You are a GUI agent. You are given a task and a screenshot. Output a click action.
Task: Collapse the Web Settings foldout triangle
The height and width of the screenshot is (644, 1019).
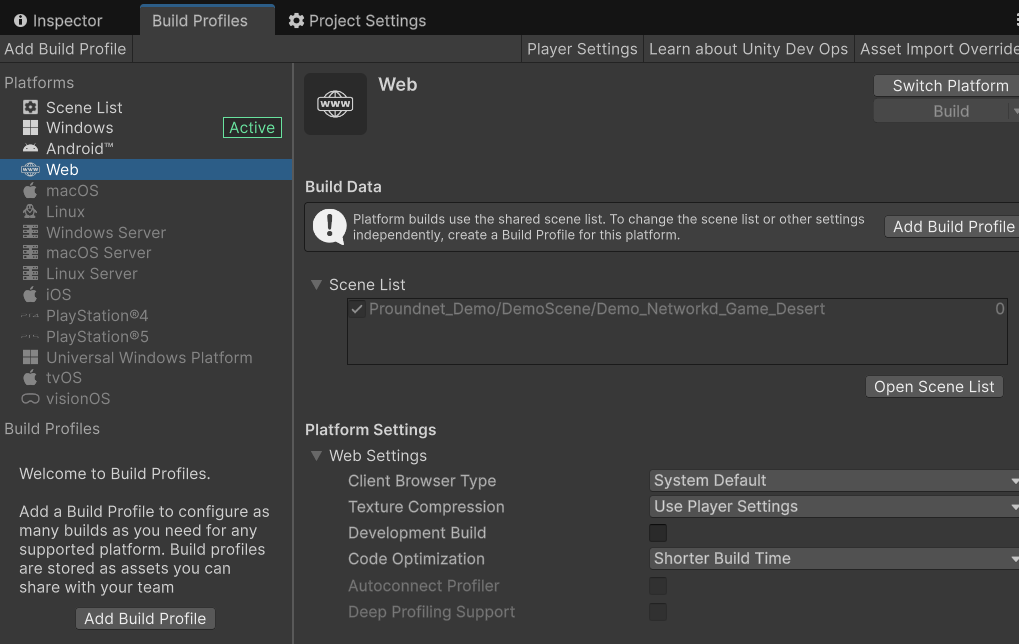click(316, 456)
